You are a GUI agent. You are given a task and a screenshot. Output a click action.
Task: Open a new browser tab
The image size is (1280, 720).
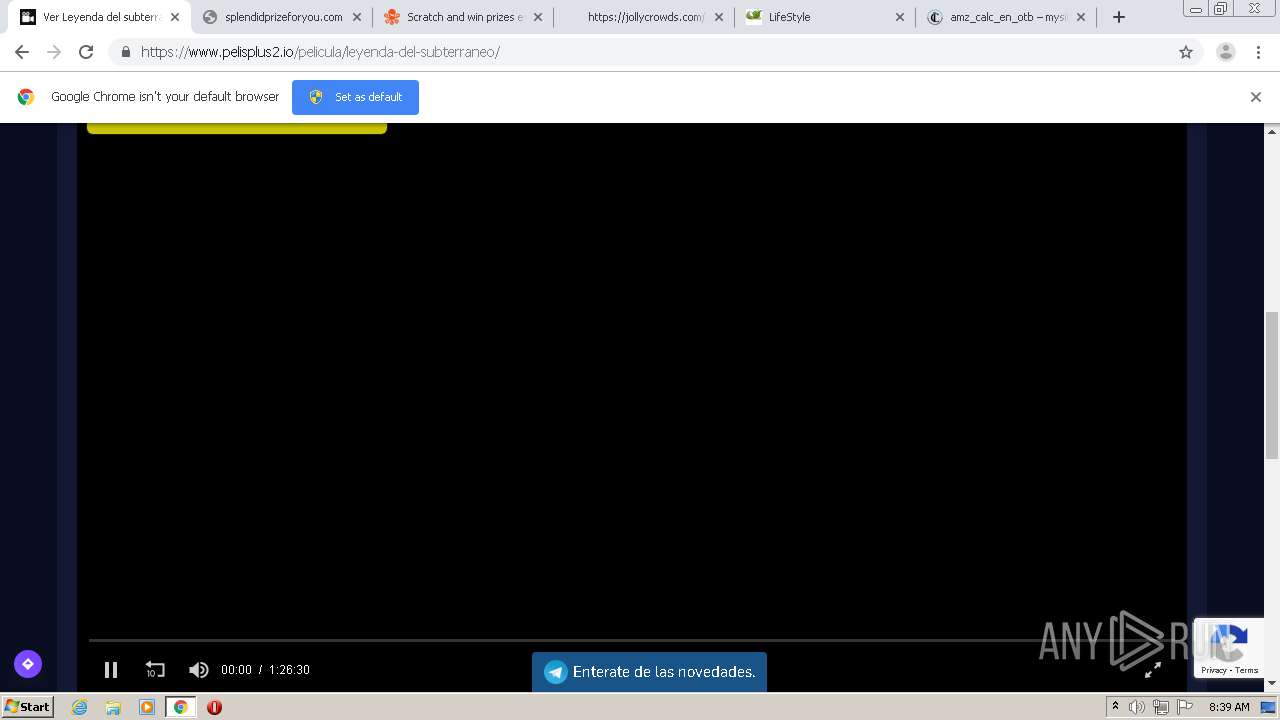[x=1119, y=17]
